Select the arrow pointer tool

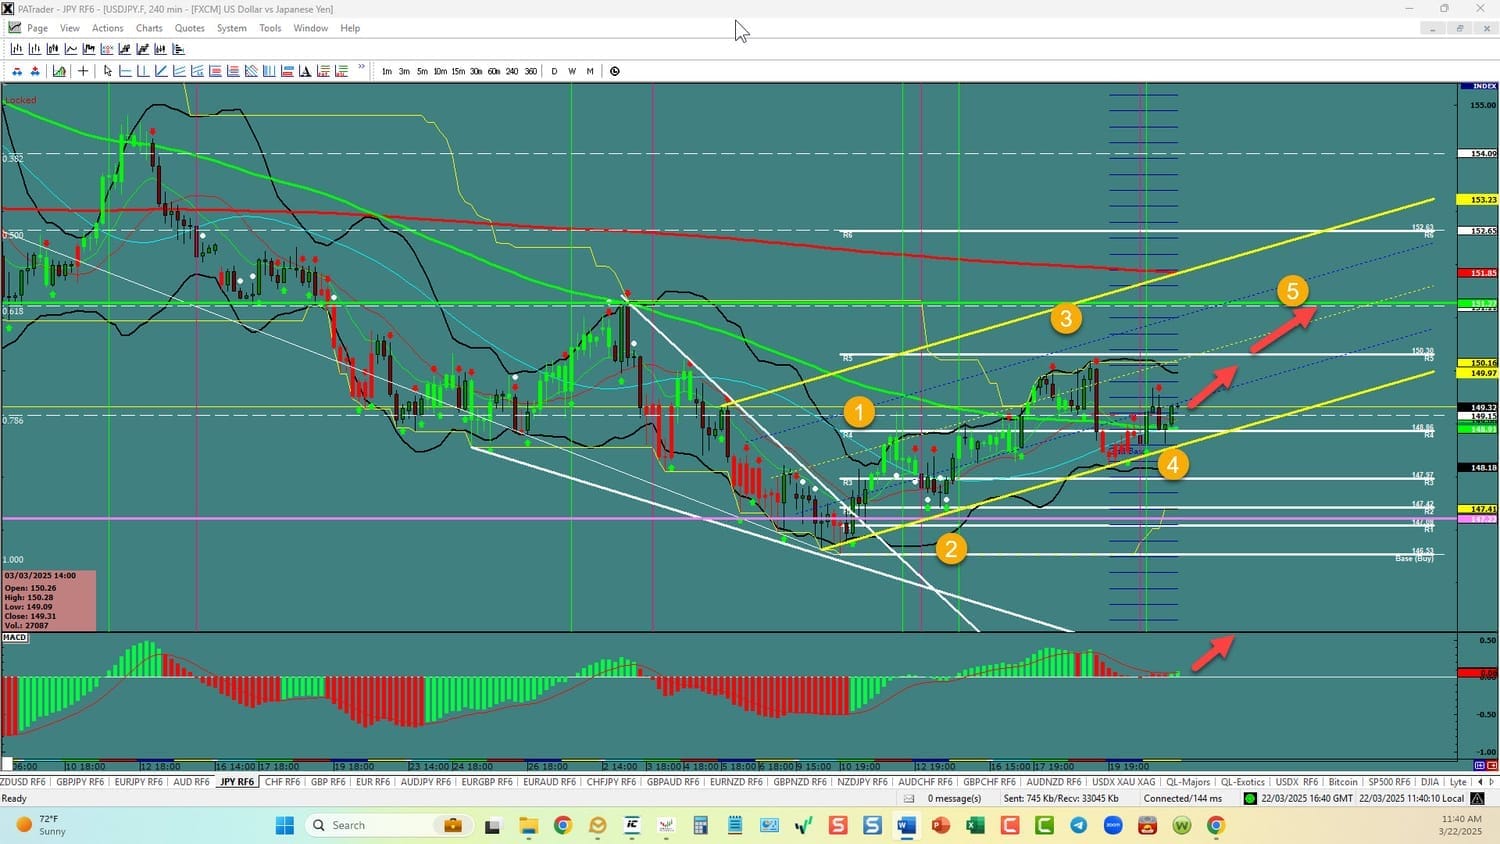tap(108, 71)
